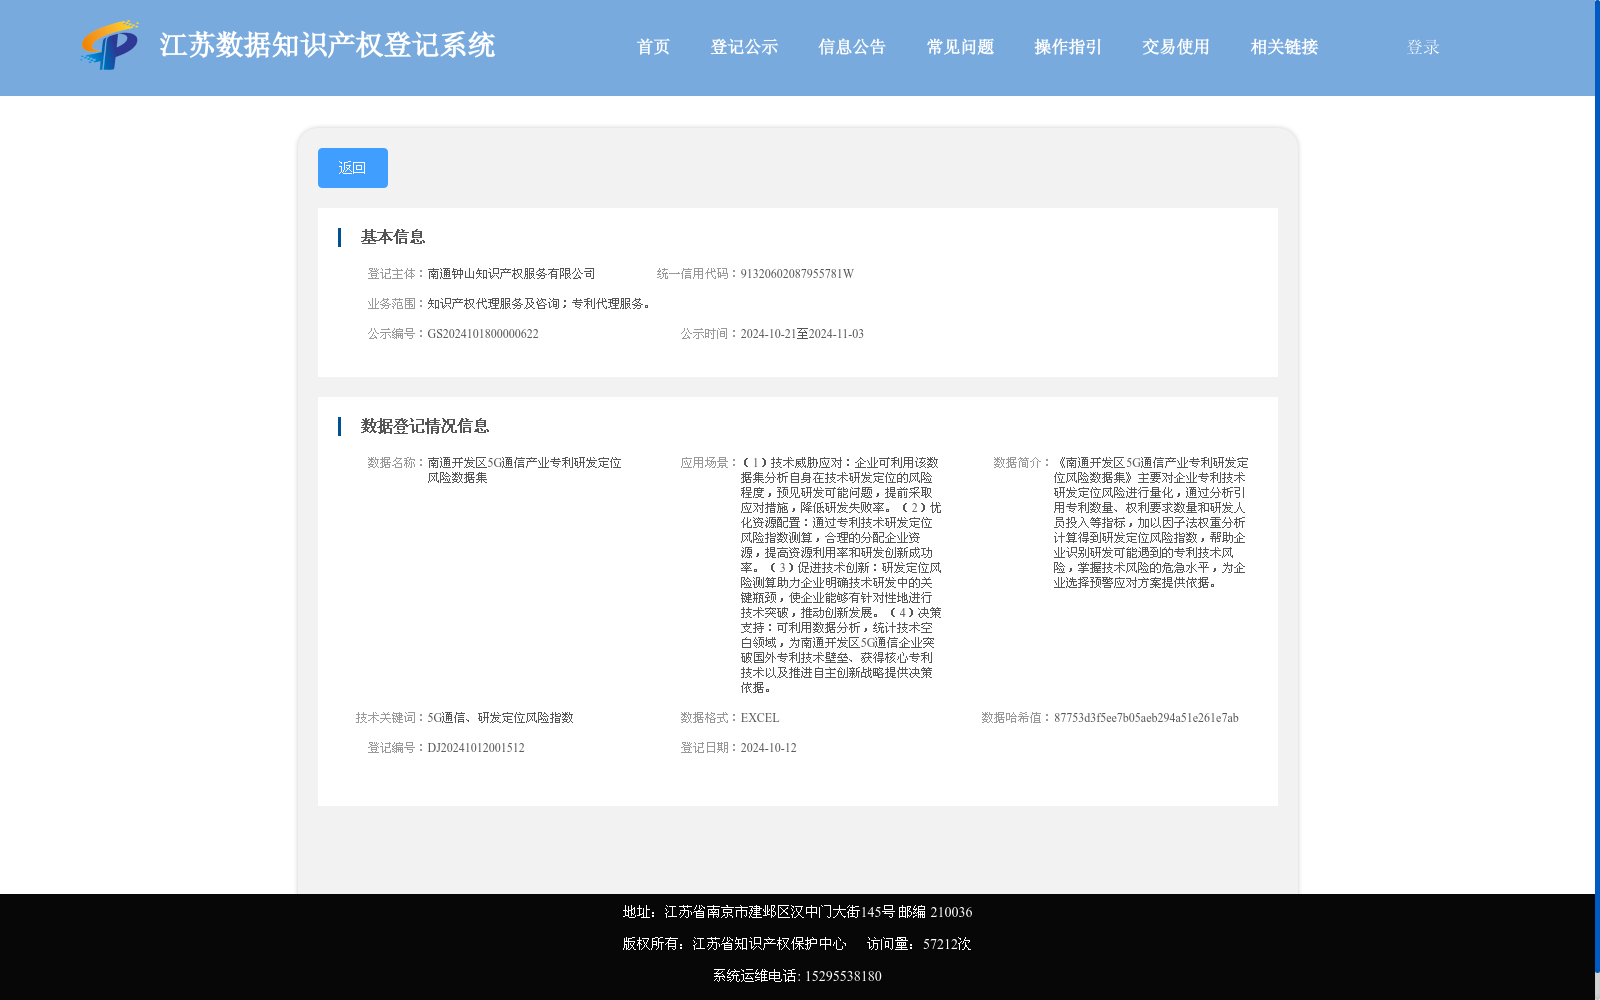Click the support phone number 15295538180
The height and width of the screenshot is (1000, 1600).
(x=843, y=976)
